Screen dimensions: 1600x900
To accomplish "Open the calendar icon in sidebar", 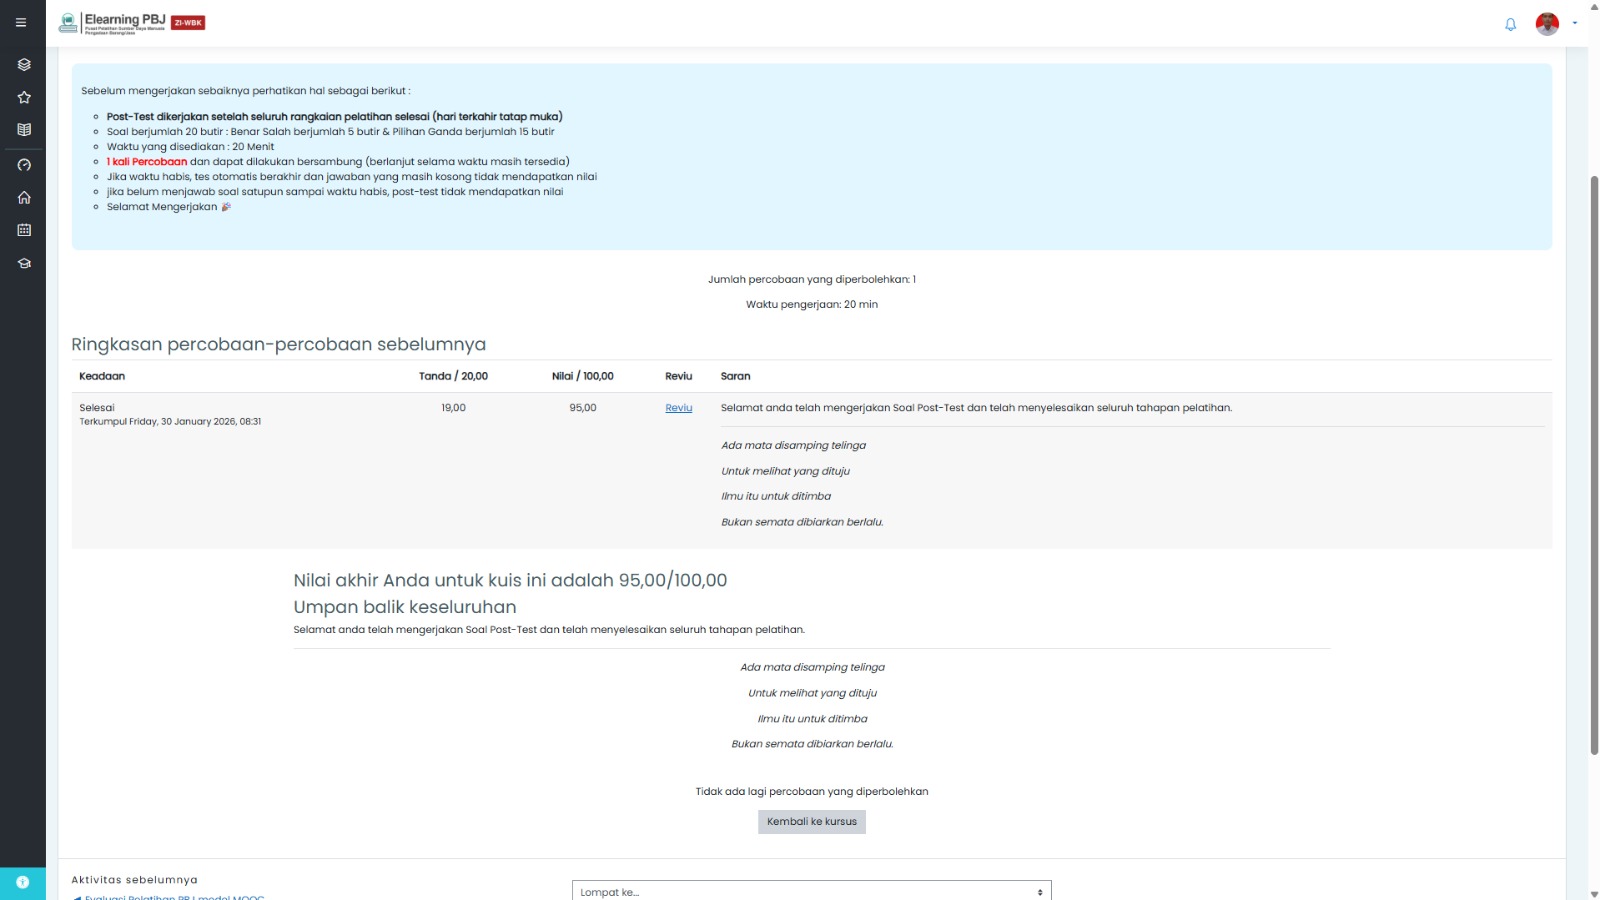I will 24,230.
